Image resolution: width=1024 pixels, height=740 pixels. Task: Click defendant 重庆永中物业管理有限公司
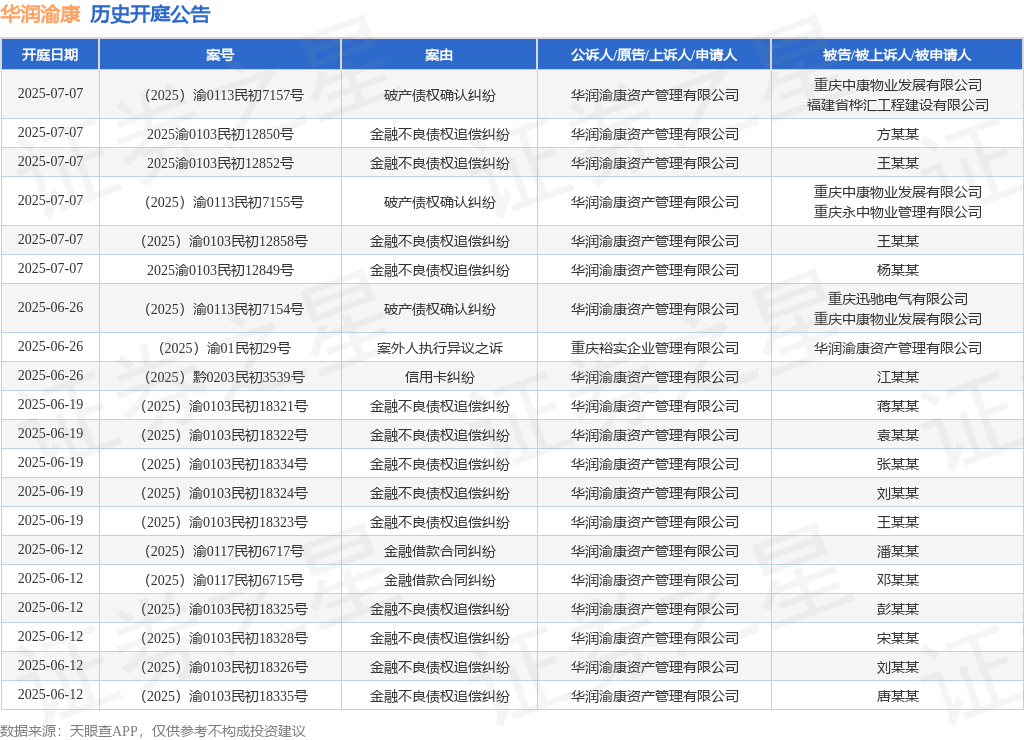(897, 212)
